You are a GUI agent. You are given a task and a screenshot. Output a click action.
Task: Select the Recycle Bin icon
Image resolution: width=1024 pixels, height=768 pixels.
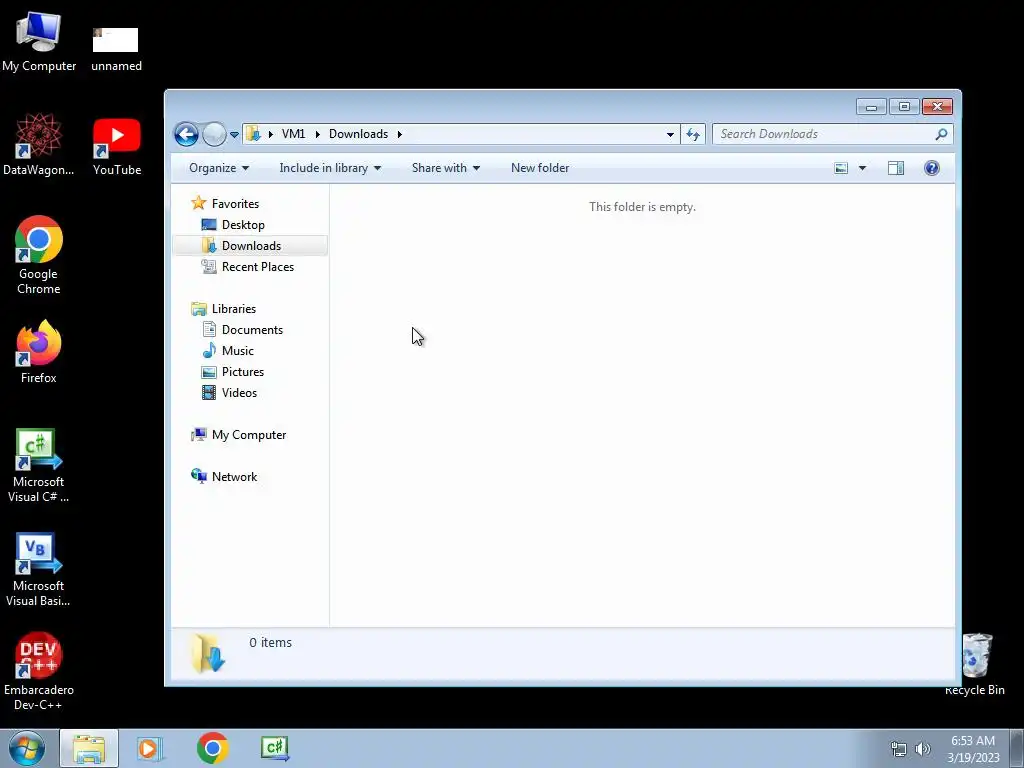pos(977,664)
